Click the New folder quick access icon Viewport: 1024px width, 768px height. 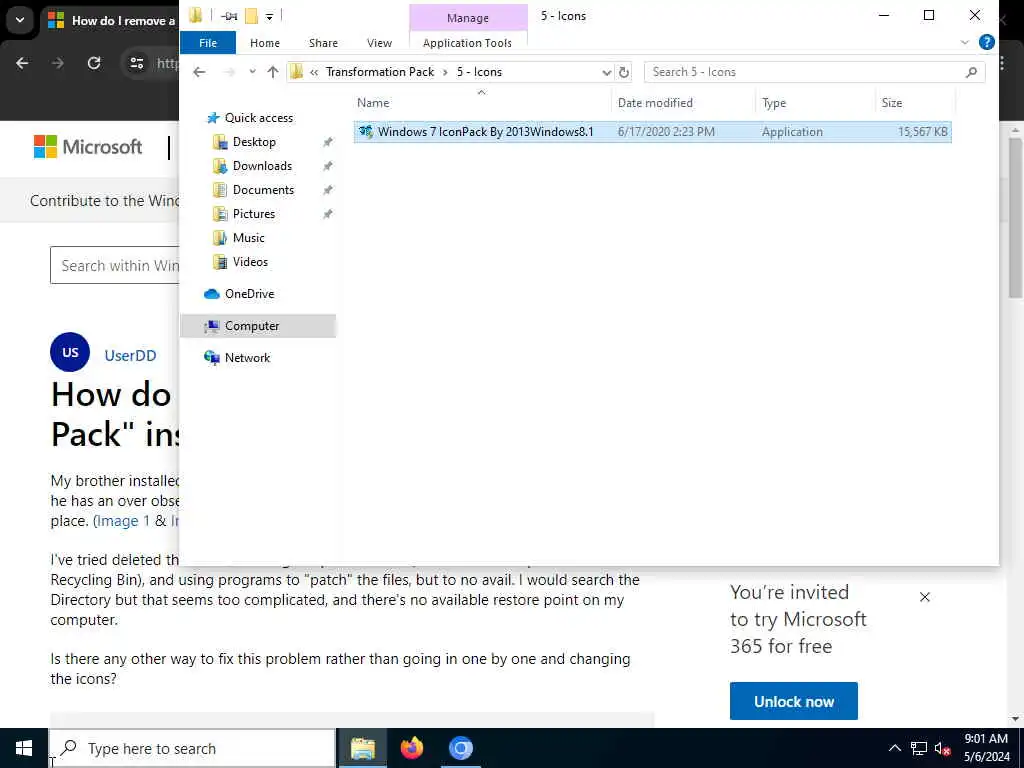click(251, 16)
